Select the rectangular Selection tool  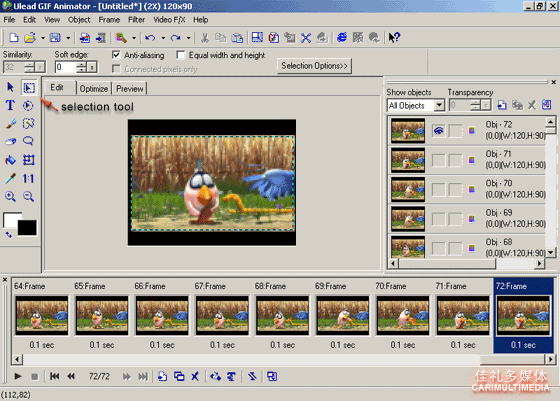[29, 87]
